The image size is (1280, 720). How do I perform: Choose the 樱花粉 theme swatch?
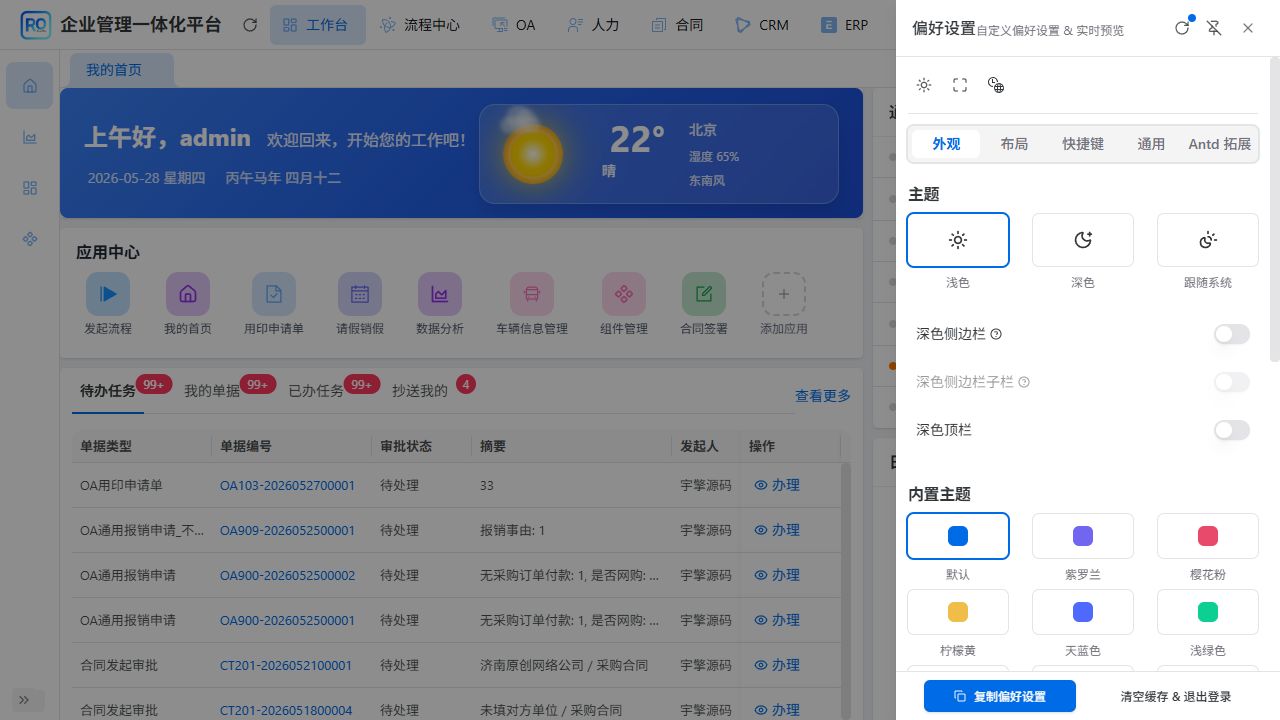click(1208, 536)
